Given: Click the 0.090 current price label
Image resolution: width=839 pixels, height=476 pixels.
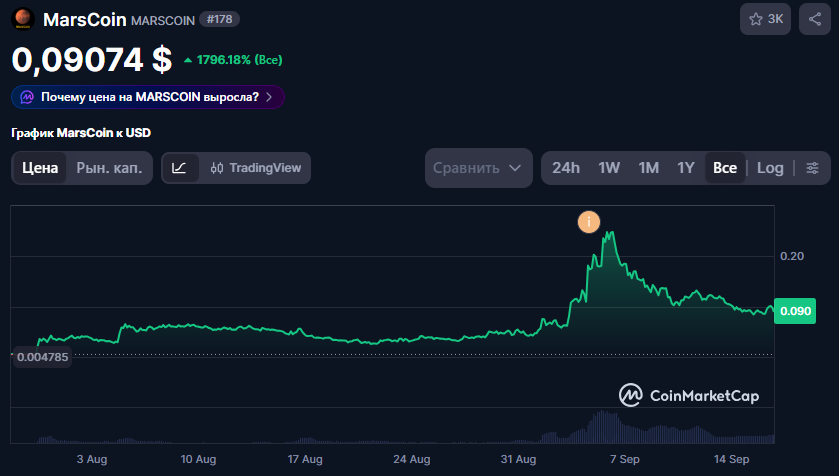Looking at the screenshot, I should click(795, 311).
